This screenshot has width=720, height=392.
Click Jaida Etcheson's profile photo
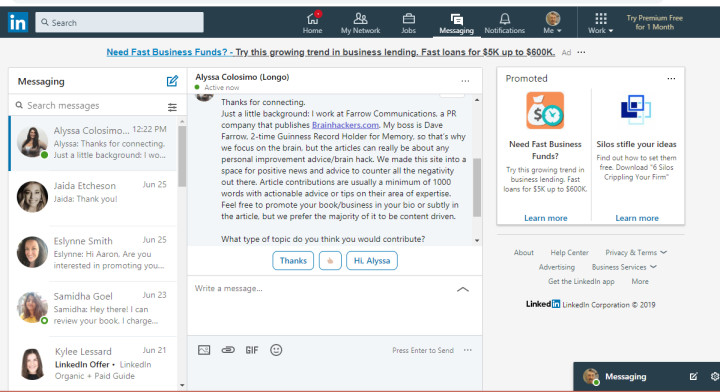point(32,196)
